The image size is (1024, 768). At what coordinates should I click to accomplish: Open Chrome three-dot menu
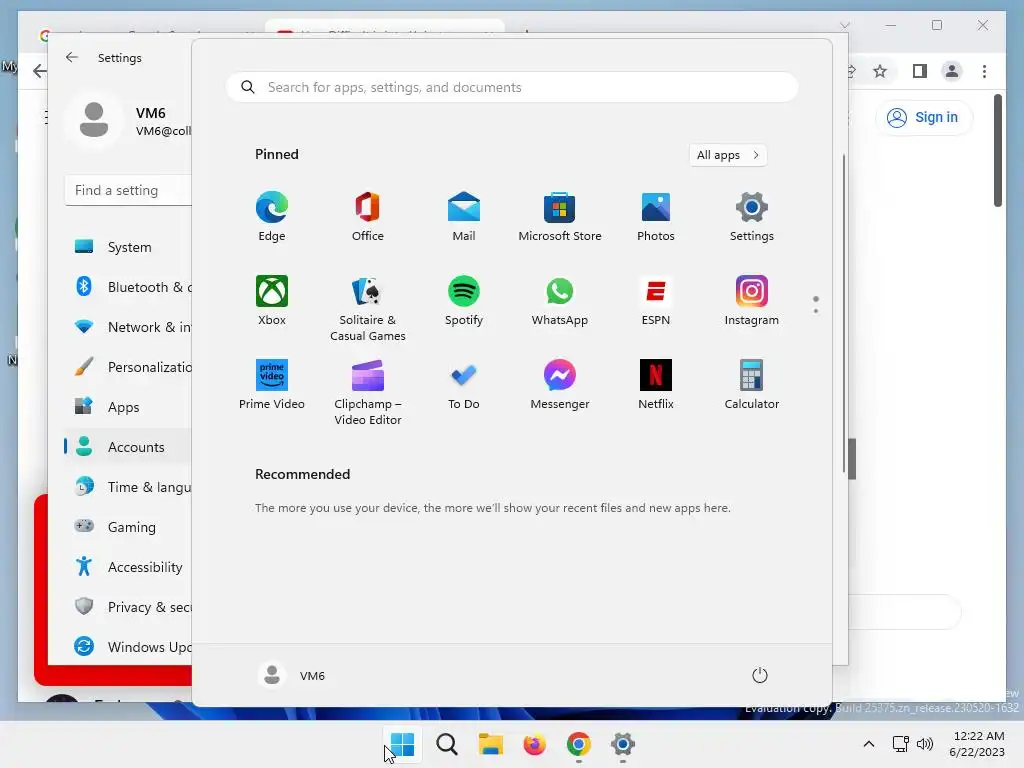point(984,71)
